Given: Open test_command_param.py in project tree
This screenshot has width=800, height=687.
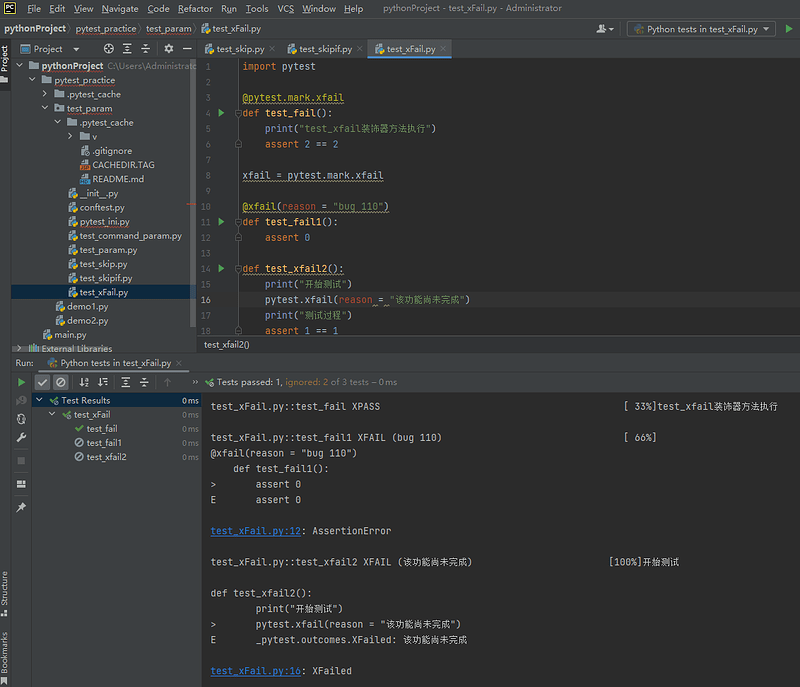Looking at the screenshot, I should [130, 236].
